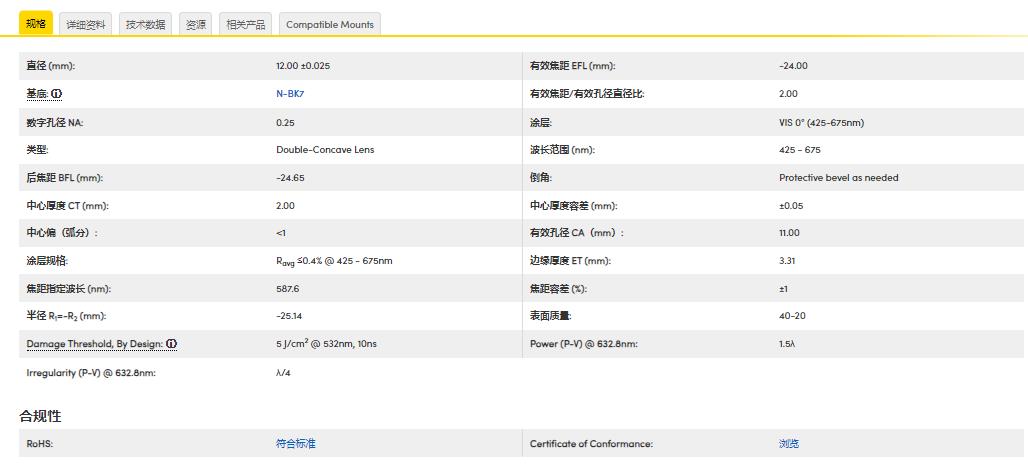The width and height of the screenshot is (1028, 473).
Task: Click the Protective bevel as needed text
Action: (x=838, y=178)
